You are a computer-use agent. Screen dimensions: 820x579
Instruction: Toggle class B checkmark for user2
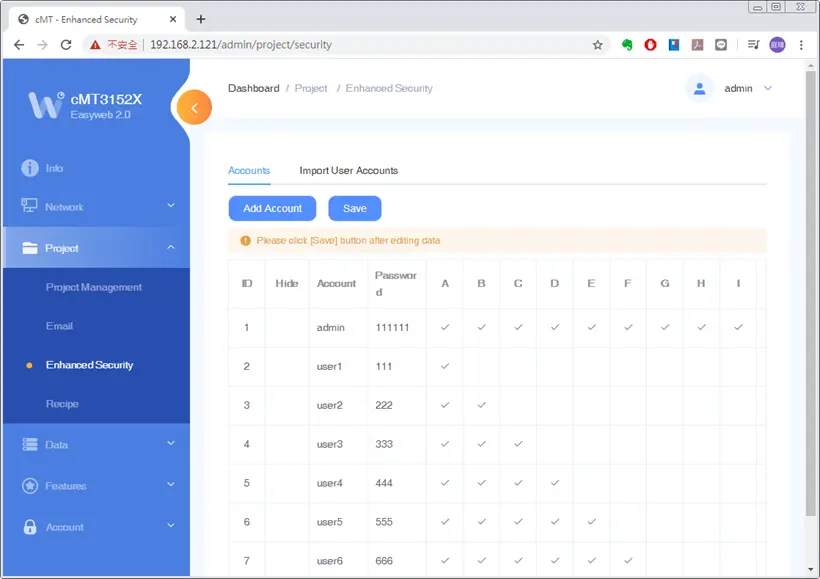(482, 405)
